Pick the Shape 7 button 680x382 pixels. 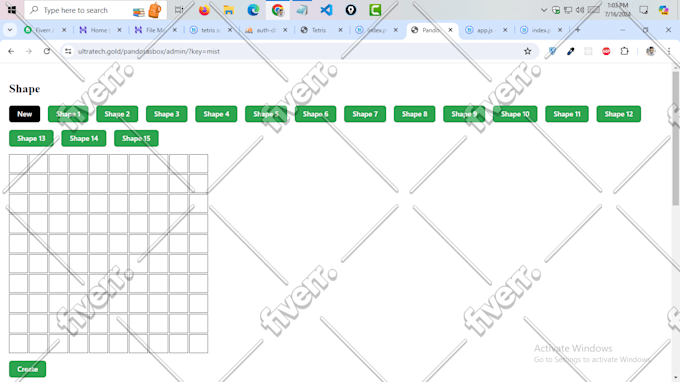pos(365,114)
